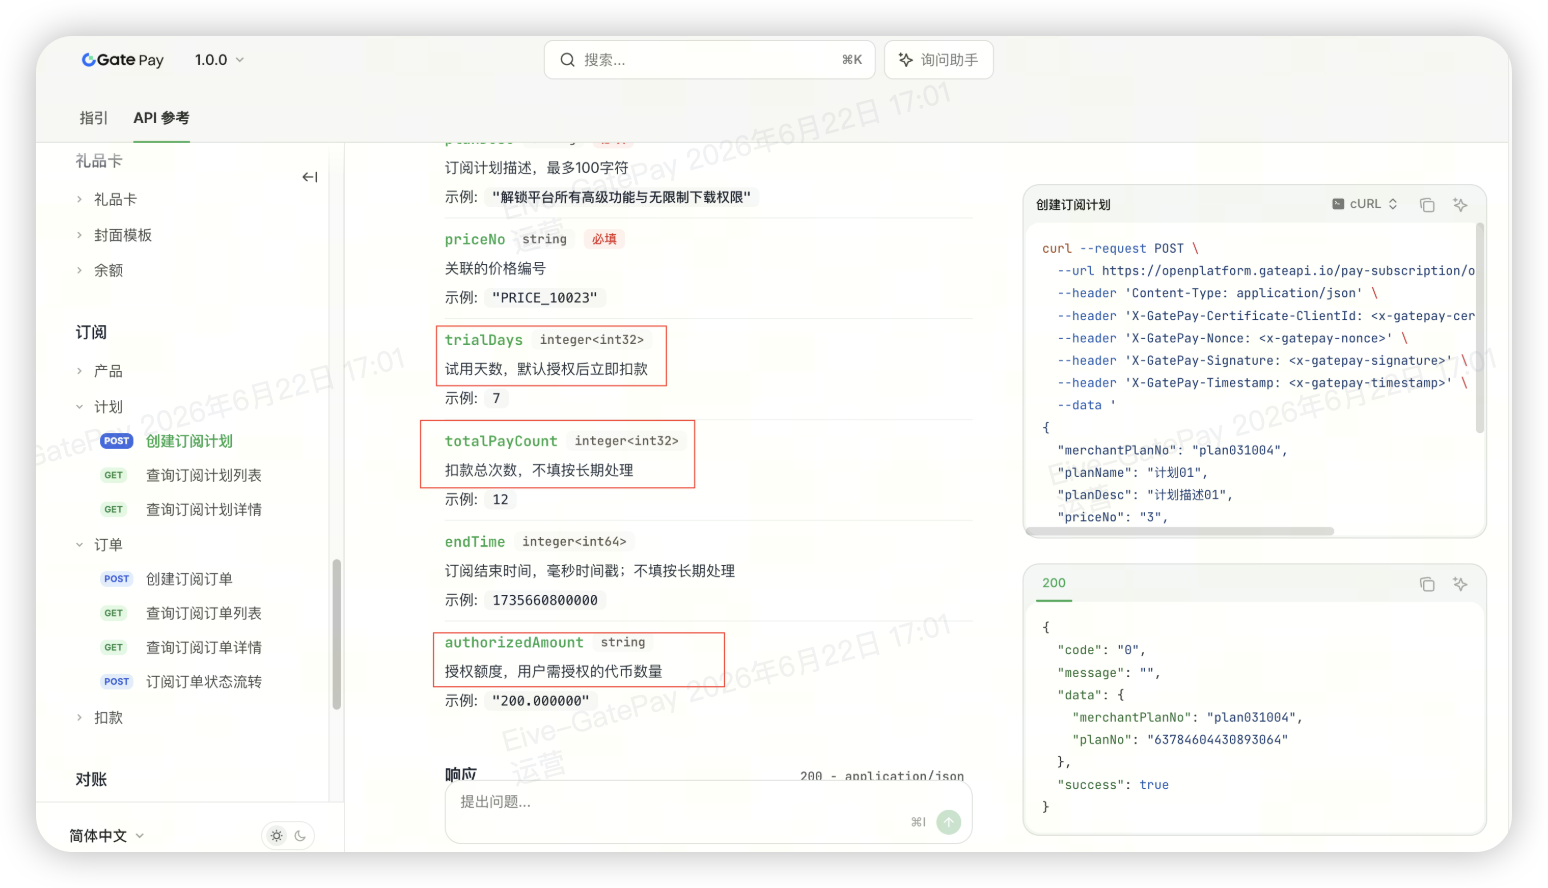Click the 响应 section heading

pyautogui.click(x=461, y=775)
